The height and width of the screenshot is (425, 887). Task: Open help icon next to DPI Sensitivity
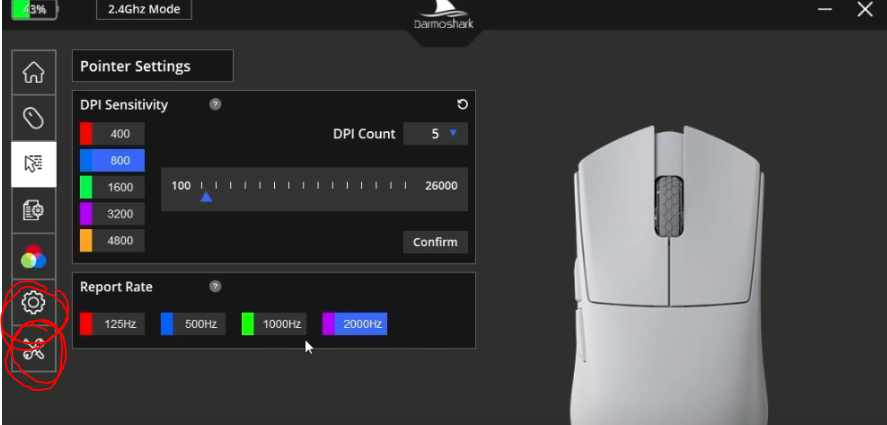click(215, 105)
